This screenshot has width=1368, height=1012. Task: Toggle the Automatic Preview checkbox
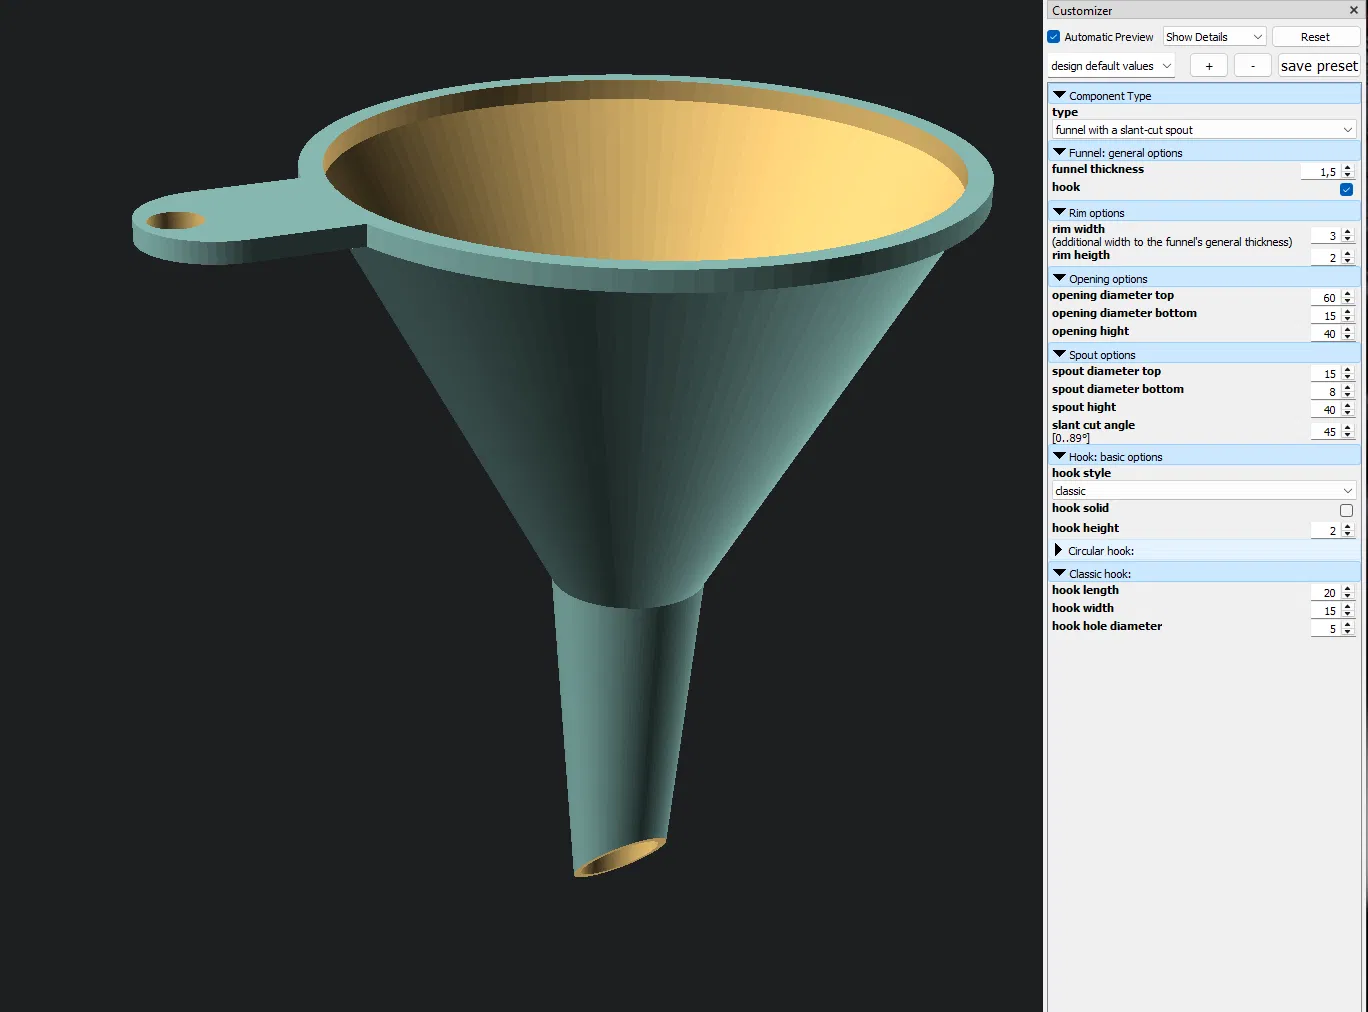click(x=1054, y=37)
